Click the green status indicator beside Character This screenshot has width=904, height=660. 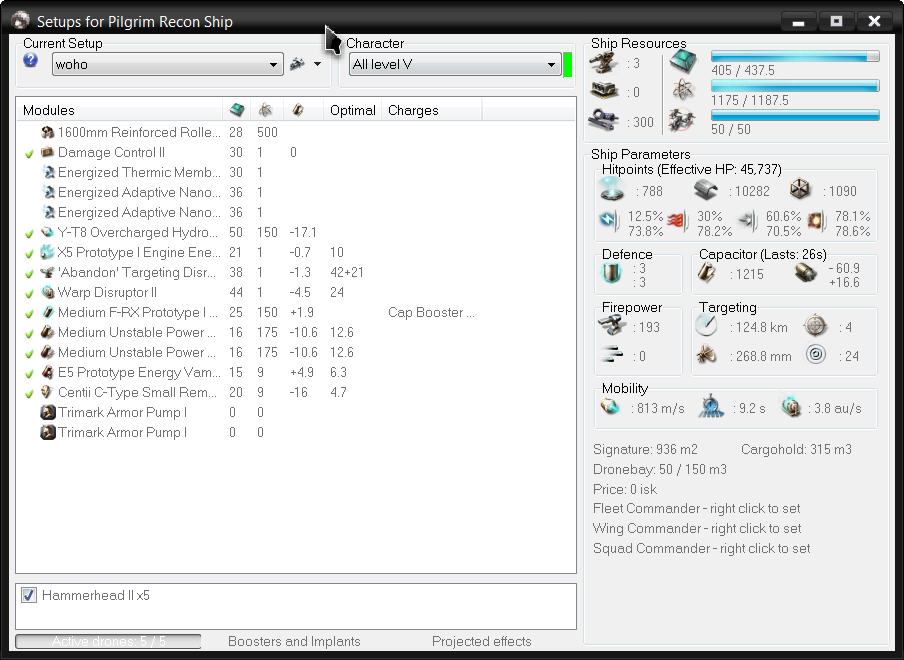click(x=567, y=64)
